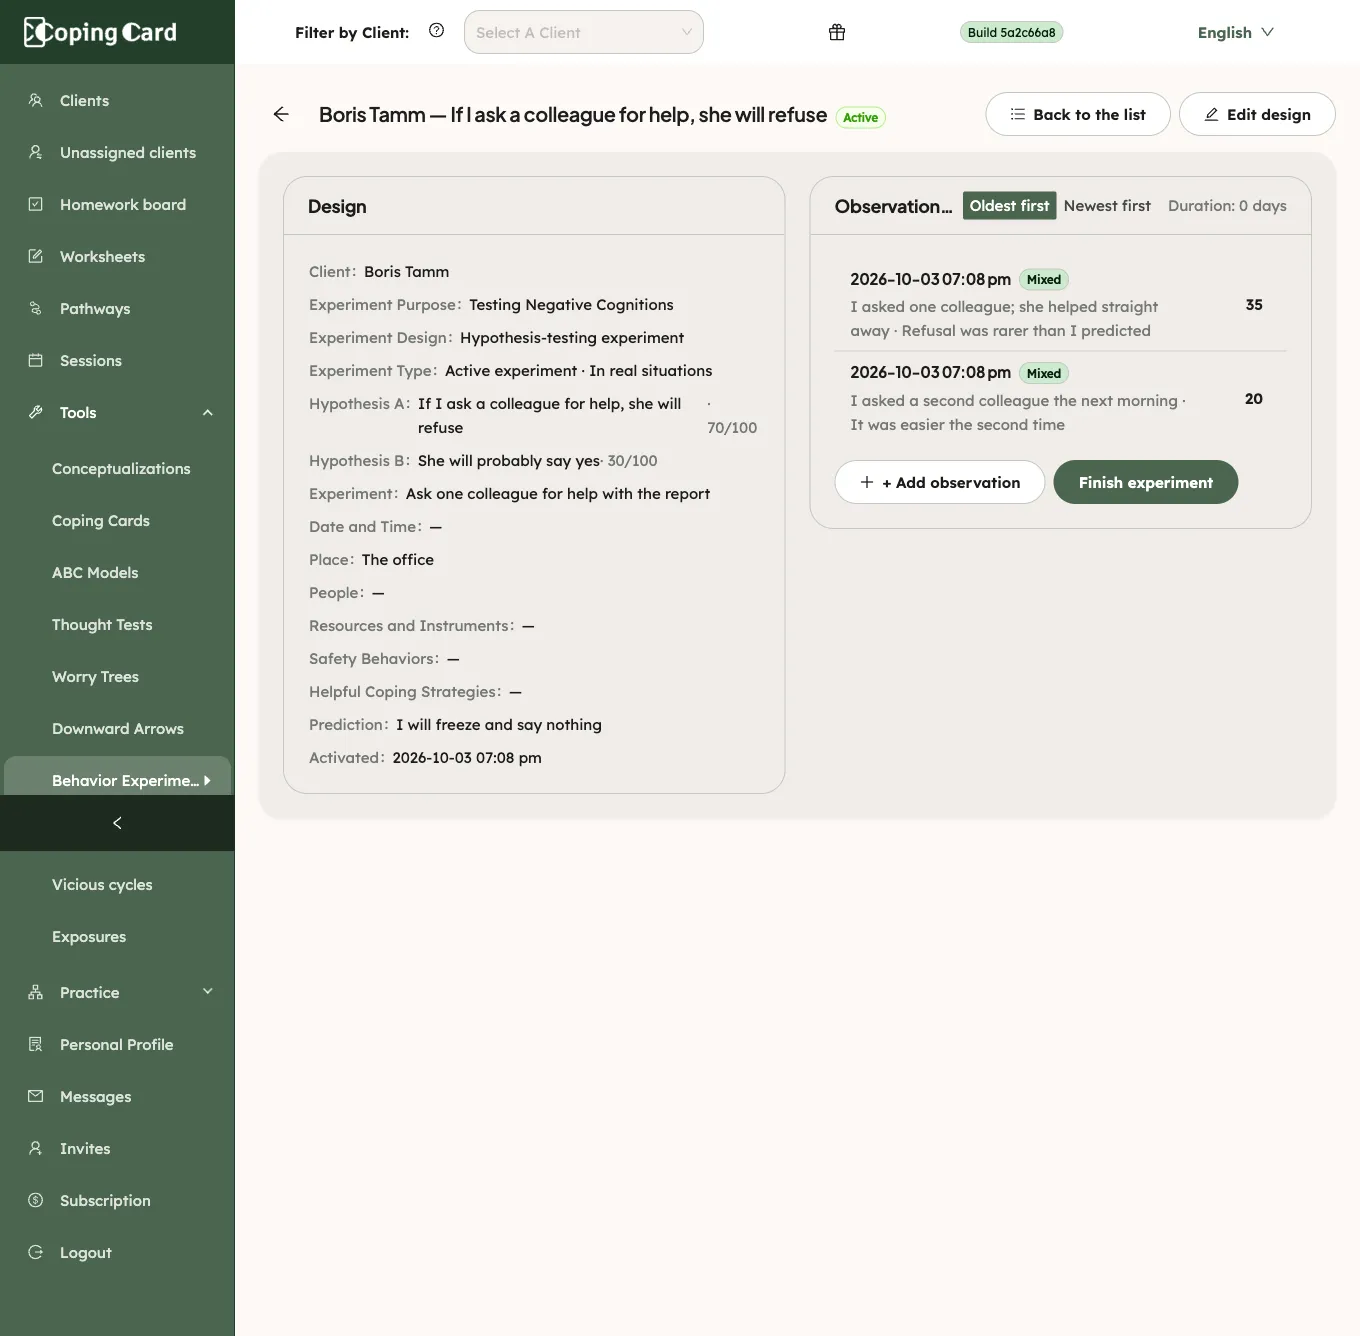1360x1336 pixels.
Task: Click the Unassigned clients icon
Action: click(x=36, y=152)
